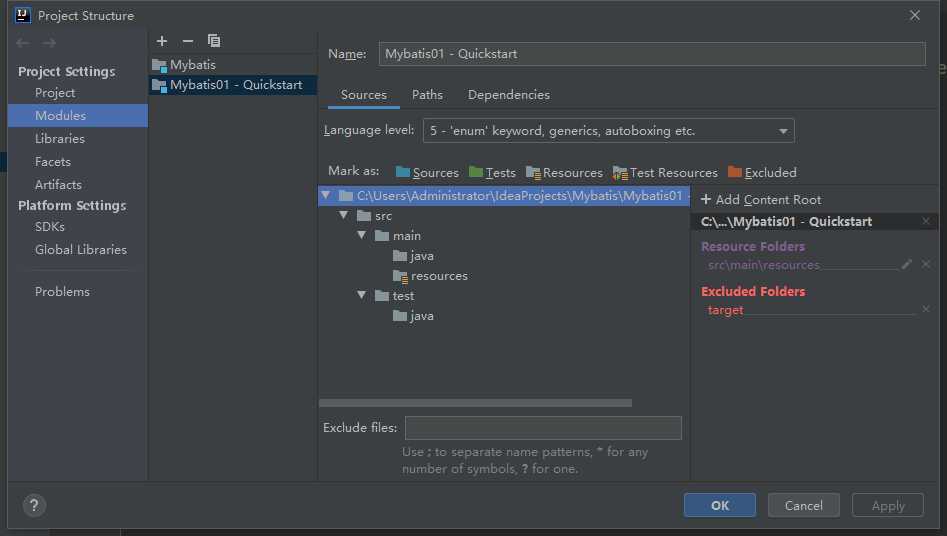Image resolution: width=947 pixels, height=536 pixels.
Task: Remove target from excluded folders
Action: [926, 309]
